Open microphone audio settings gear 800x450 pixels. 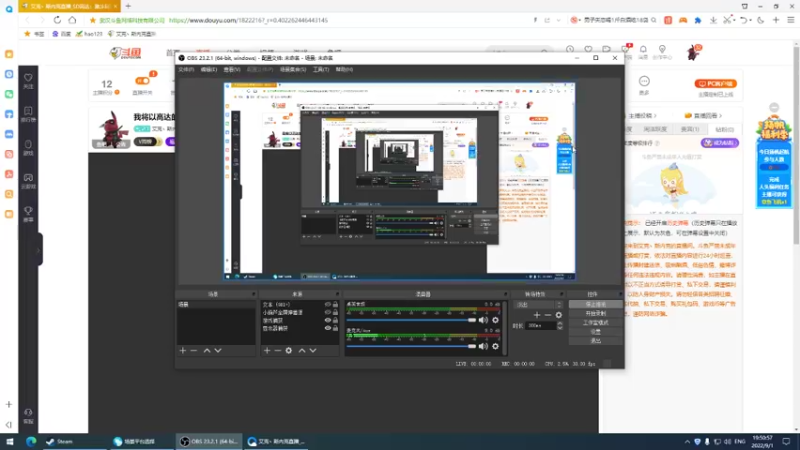[x=495, y=346]
